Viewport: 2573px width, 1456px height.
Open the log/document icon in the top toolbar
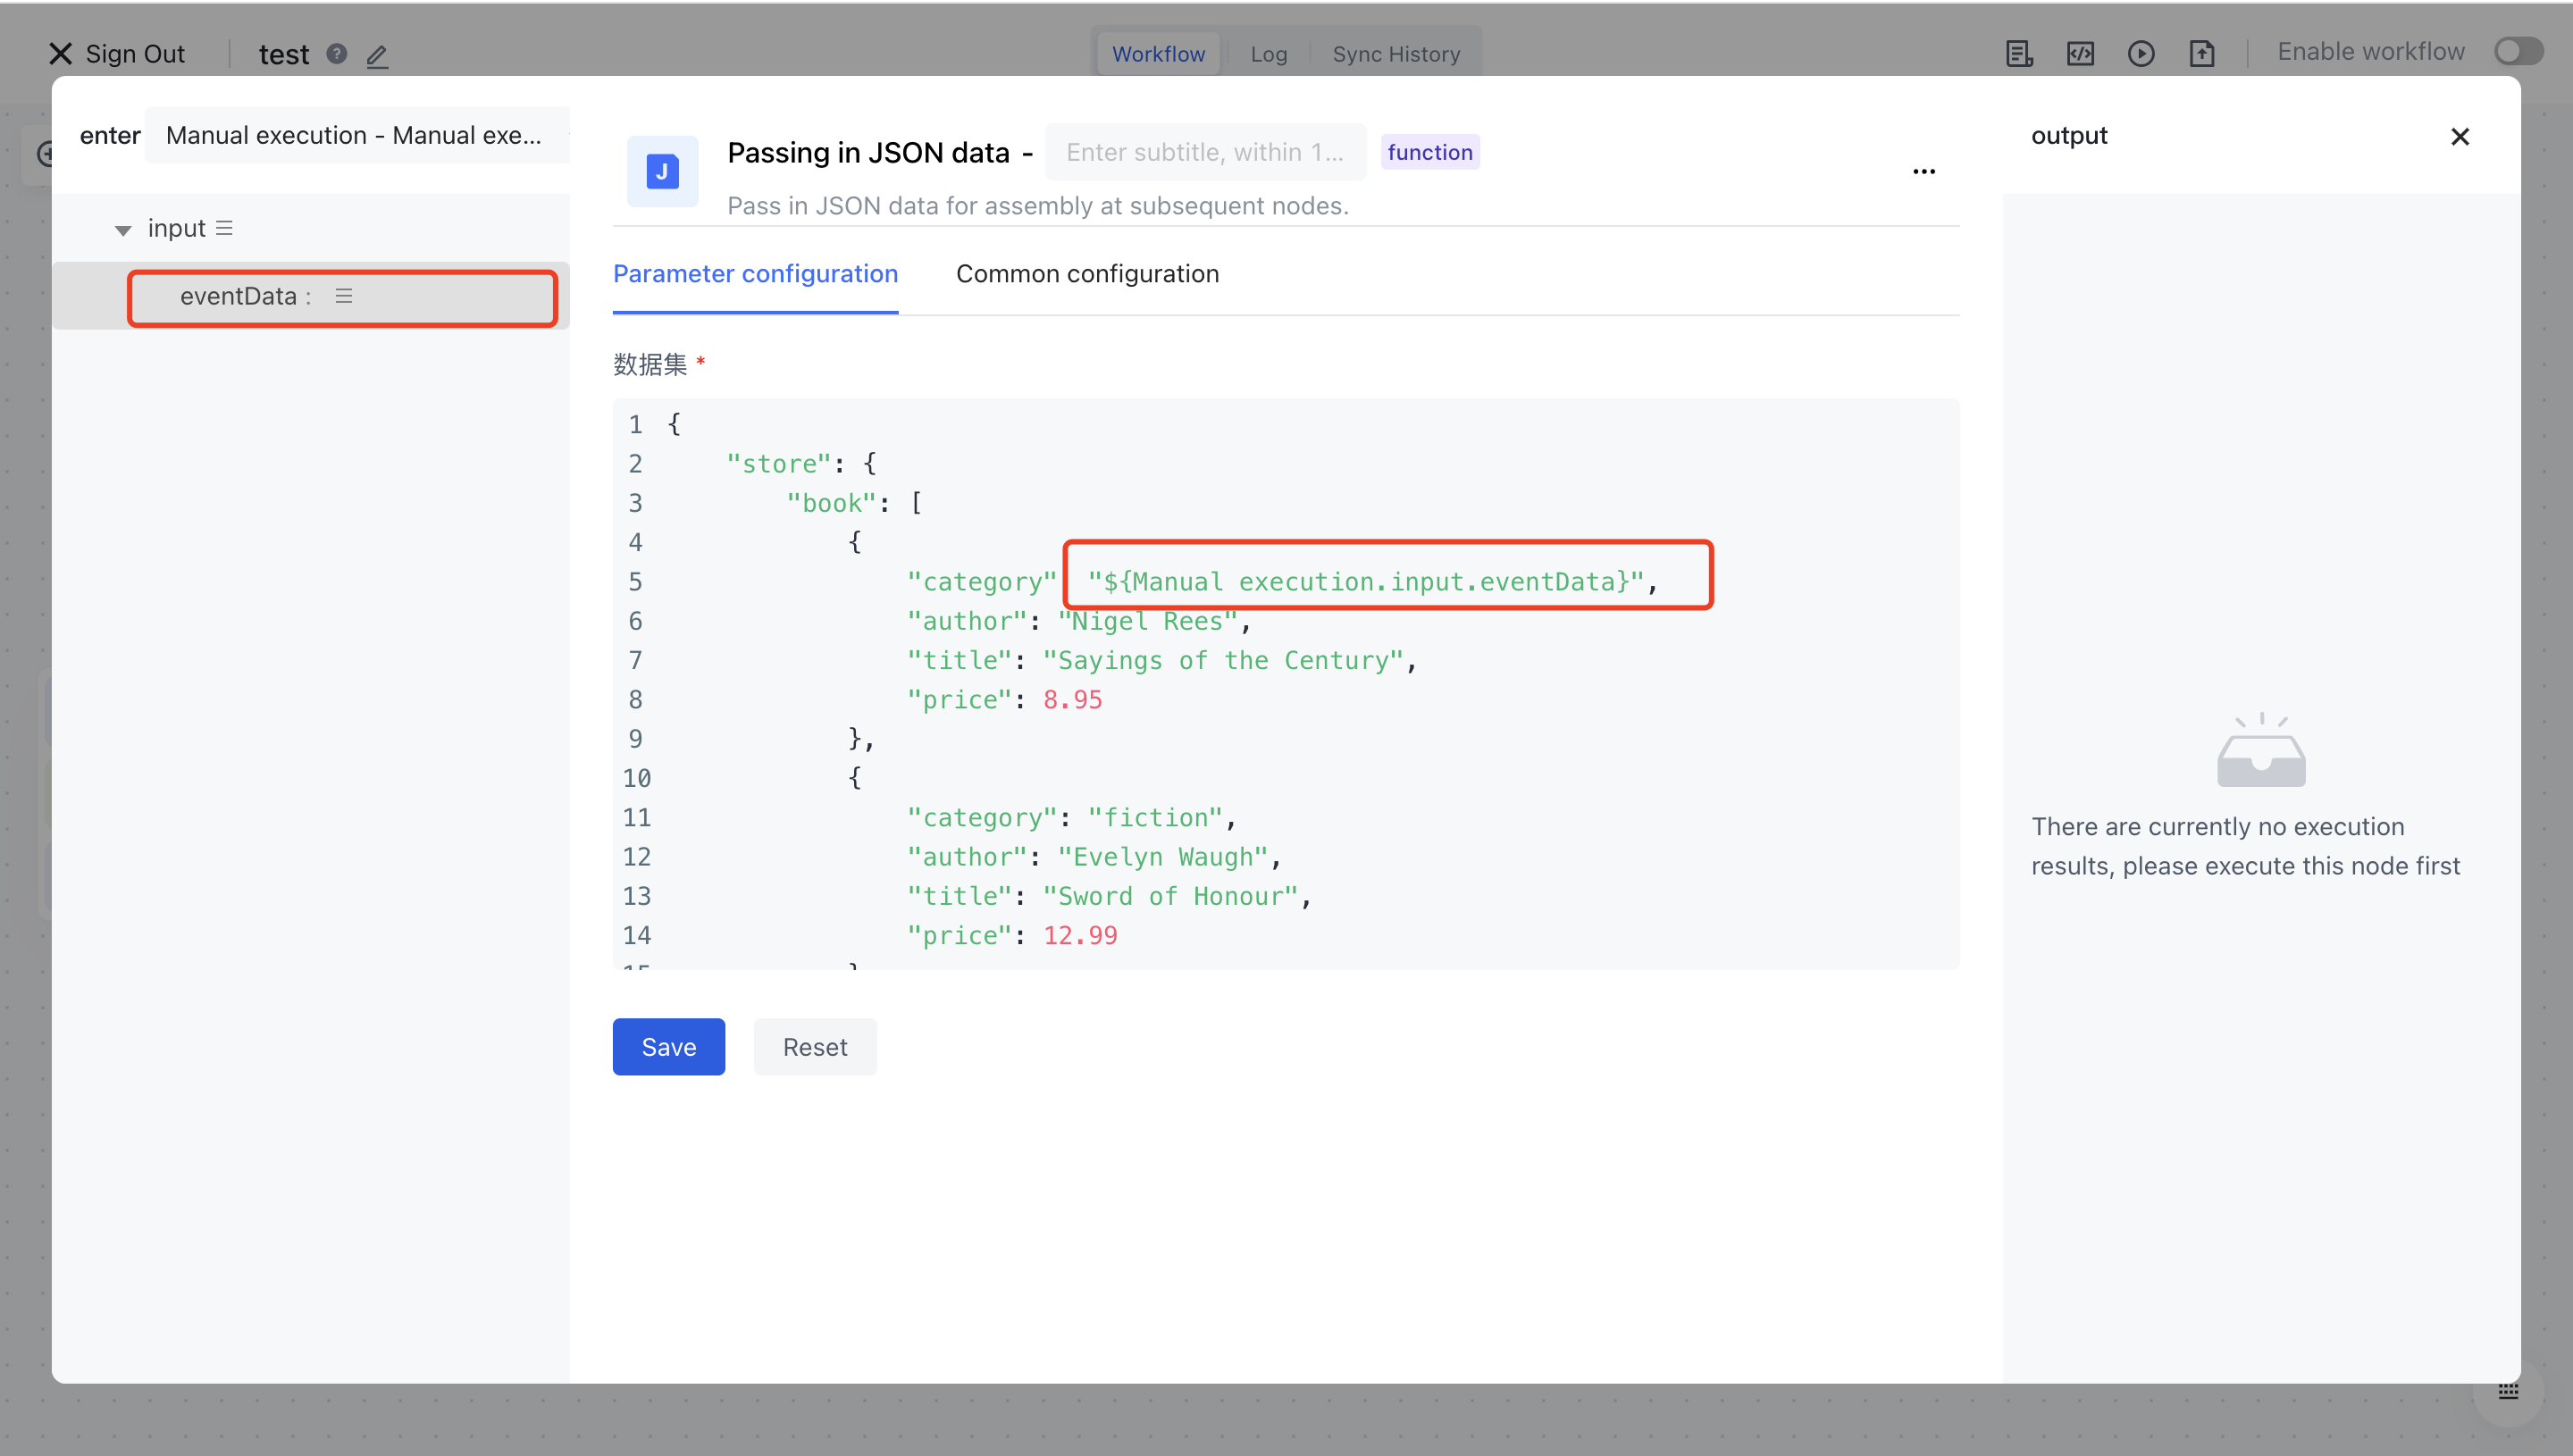[x=2018, y=53]
